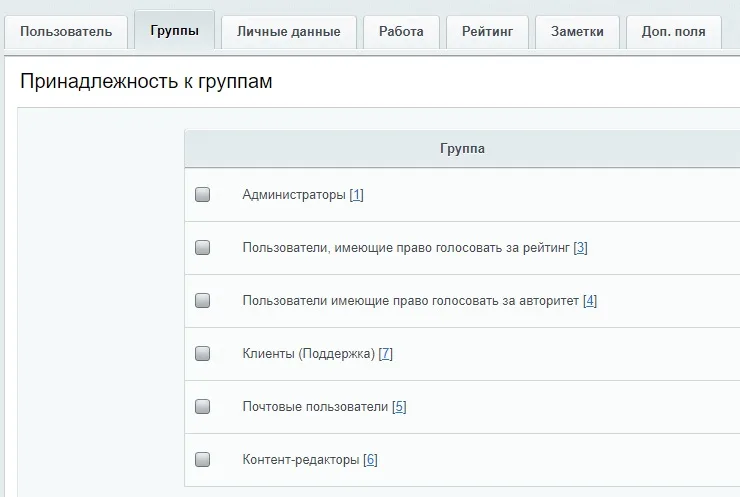Click link [7] beside Клиенты (Поддержка)
The height and width of the screenshot is (497, 740).
click(x=386, y=354)
